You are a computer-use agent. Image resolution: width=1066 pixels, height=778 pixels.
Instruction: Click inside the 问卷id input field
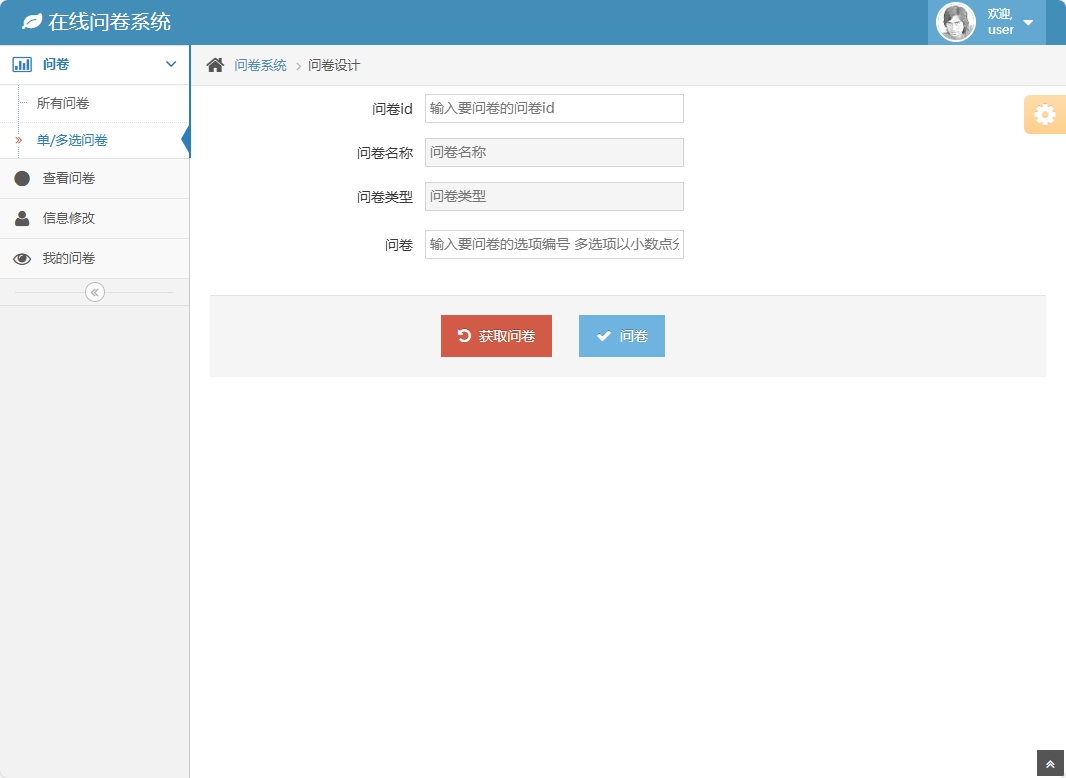553,108
